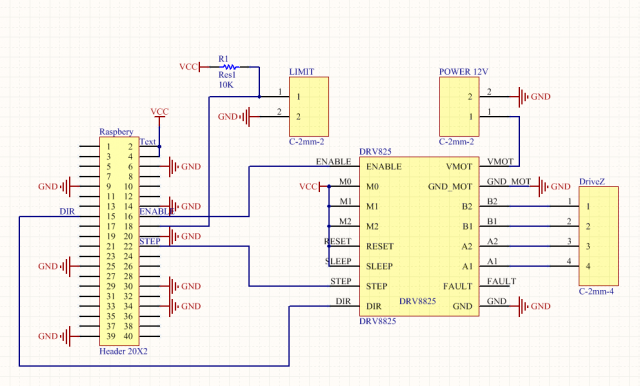Select blue 'STEP' net label near header pin 22
The height and width of the screenshot is (386, 640).
coord(150,241)
